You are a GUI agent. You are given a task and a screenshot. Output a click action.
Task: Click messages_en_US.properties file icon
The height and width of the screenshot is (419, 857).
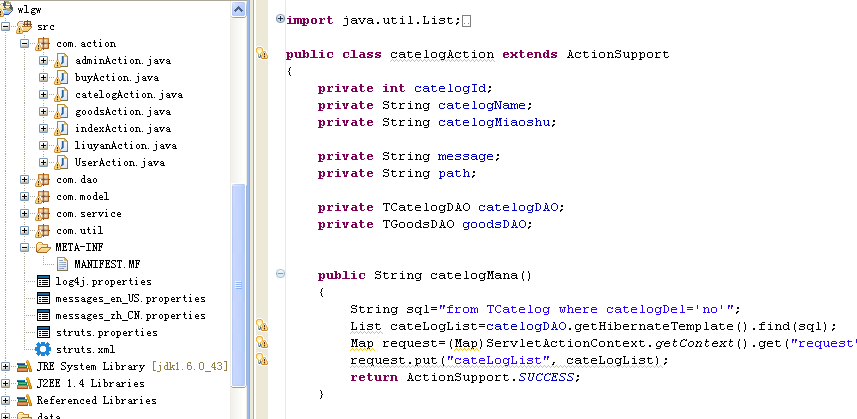click(43, 298)
